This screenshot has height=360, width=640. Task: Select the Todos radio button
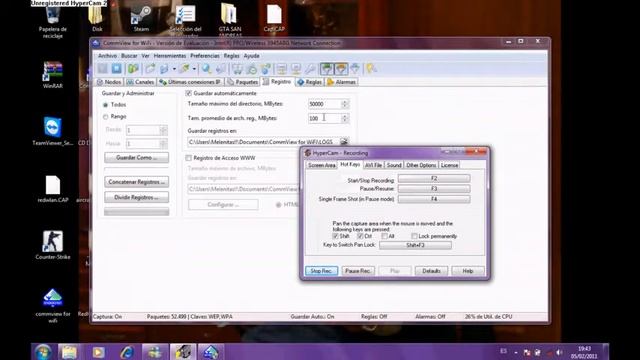[105, 105]
